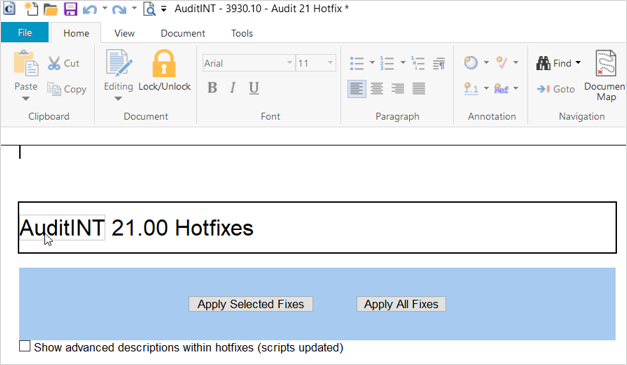Expand the Paste options arrow
This screenshot has width=627, height=365.
coord(26,98)
